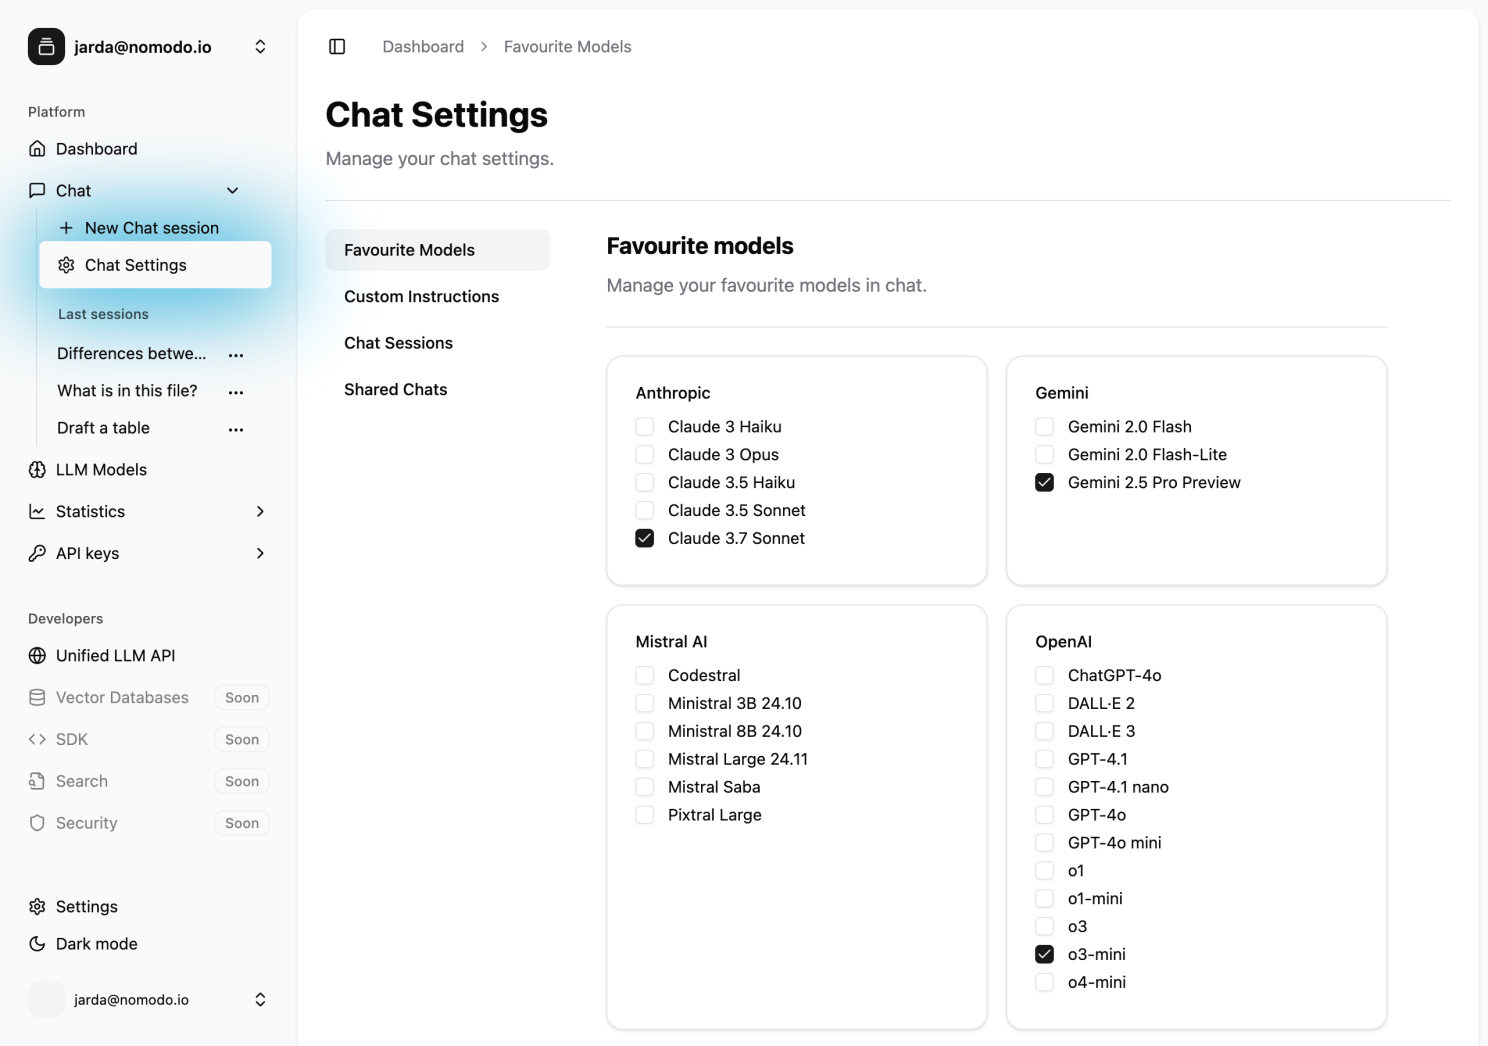Switch to Dark mode
Viewport: 1488px width, 1046px height.
[x=96, y=944]
